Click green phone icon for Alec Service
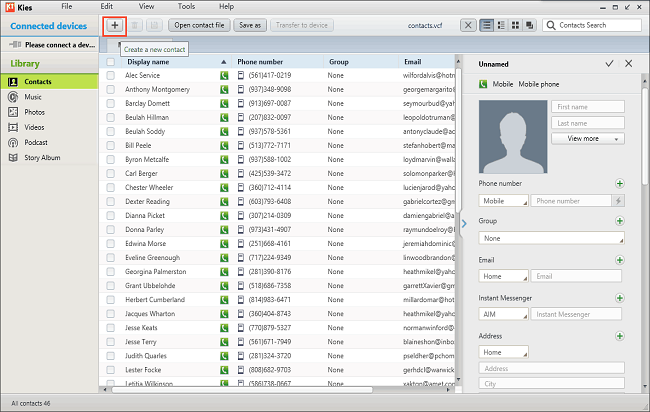The height and width of the screenshot is (412, 650). [x=224, y=75]
